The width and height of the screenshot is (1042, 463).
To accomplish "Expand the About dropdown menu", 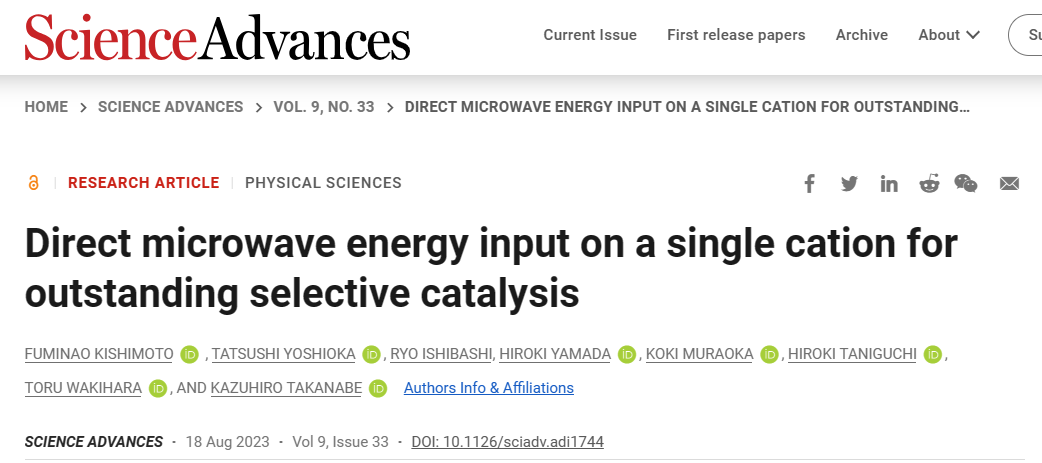I will pos(949,35).
